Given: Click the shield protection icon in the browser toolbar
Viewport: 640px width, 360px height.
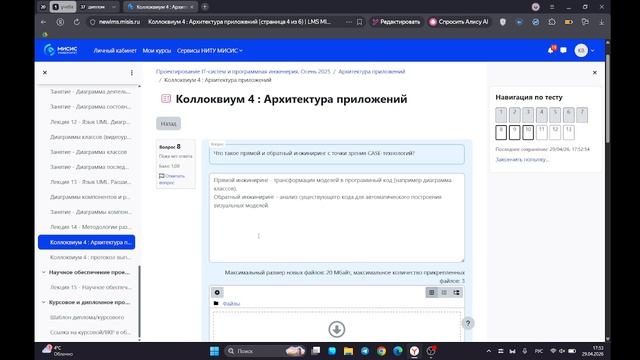Looking at the screenshot, I should click(503, 22).
